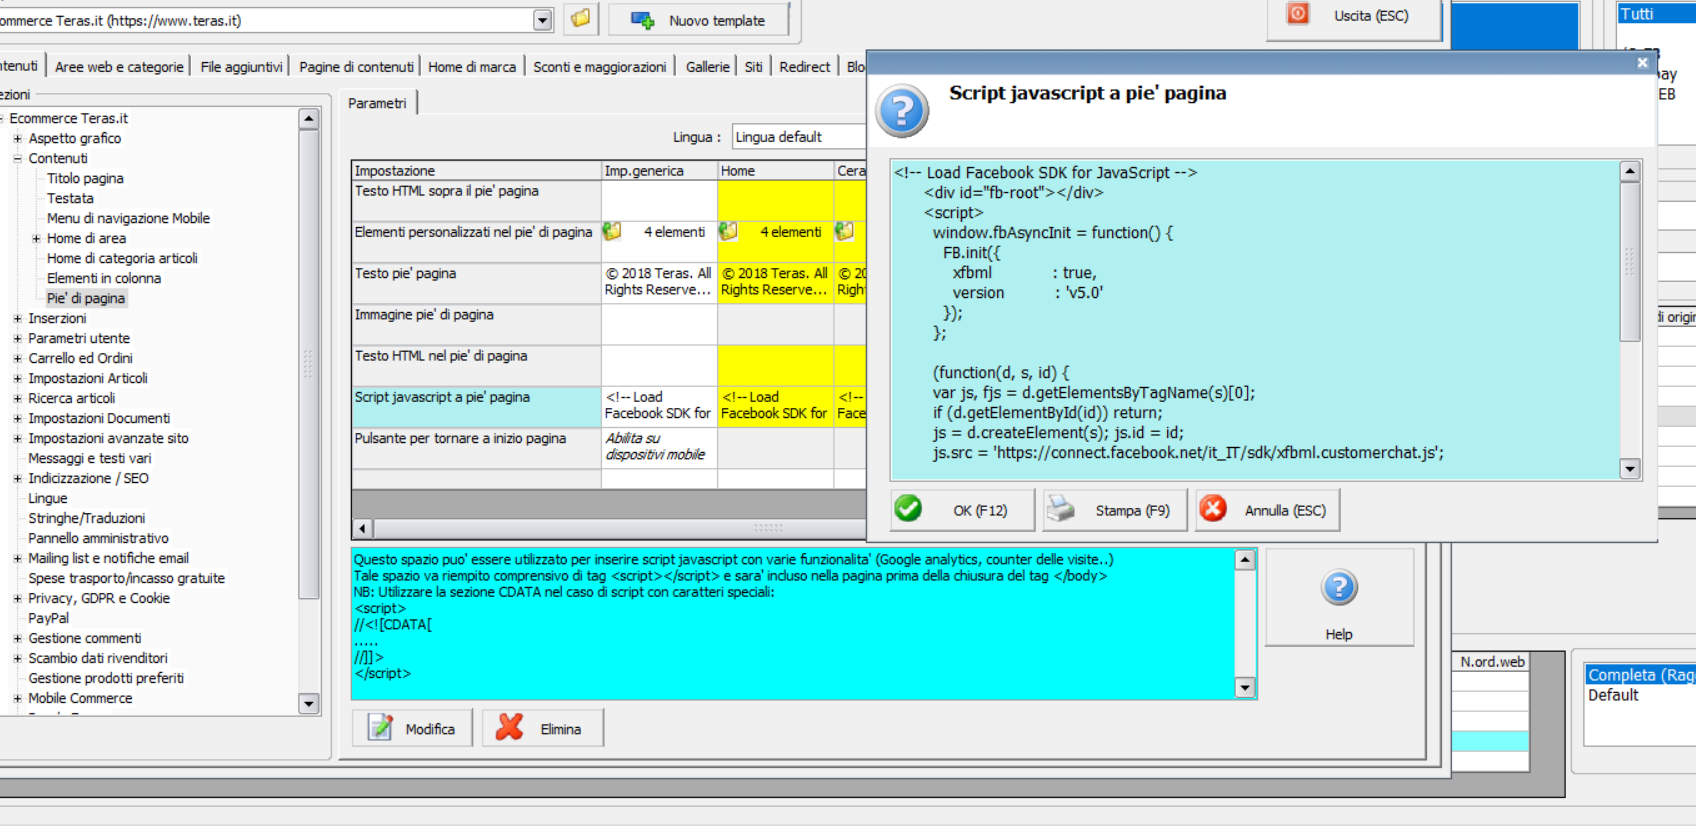Expand the Mailing list e notifiche email node
1696x826 pixels.
coord(17,558)
